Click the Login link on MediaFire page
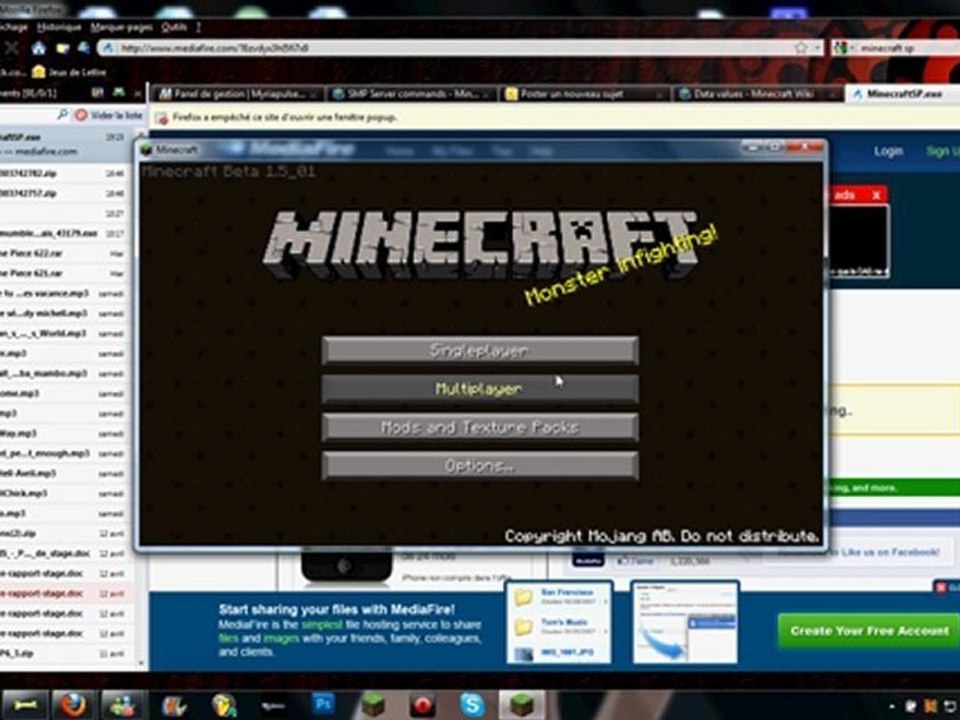The width and height of the screenshot is (960, 720). pos(888,151)
